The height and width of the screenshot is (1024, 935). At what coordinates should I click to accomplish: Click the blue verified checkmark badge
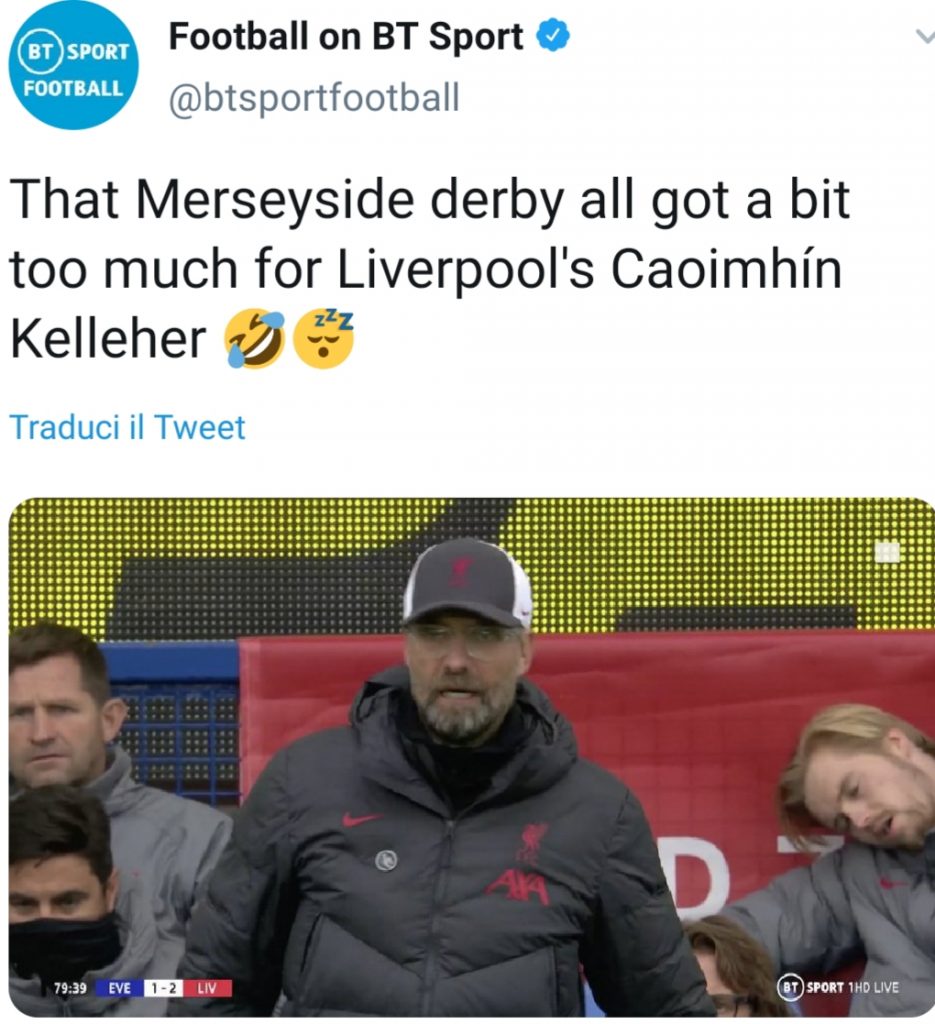point(553,37)
